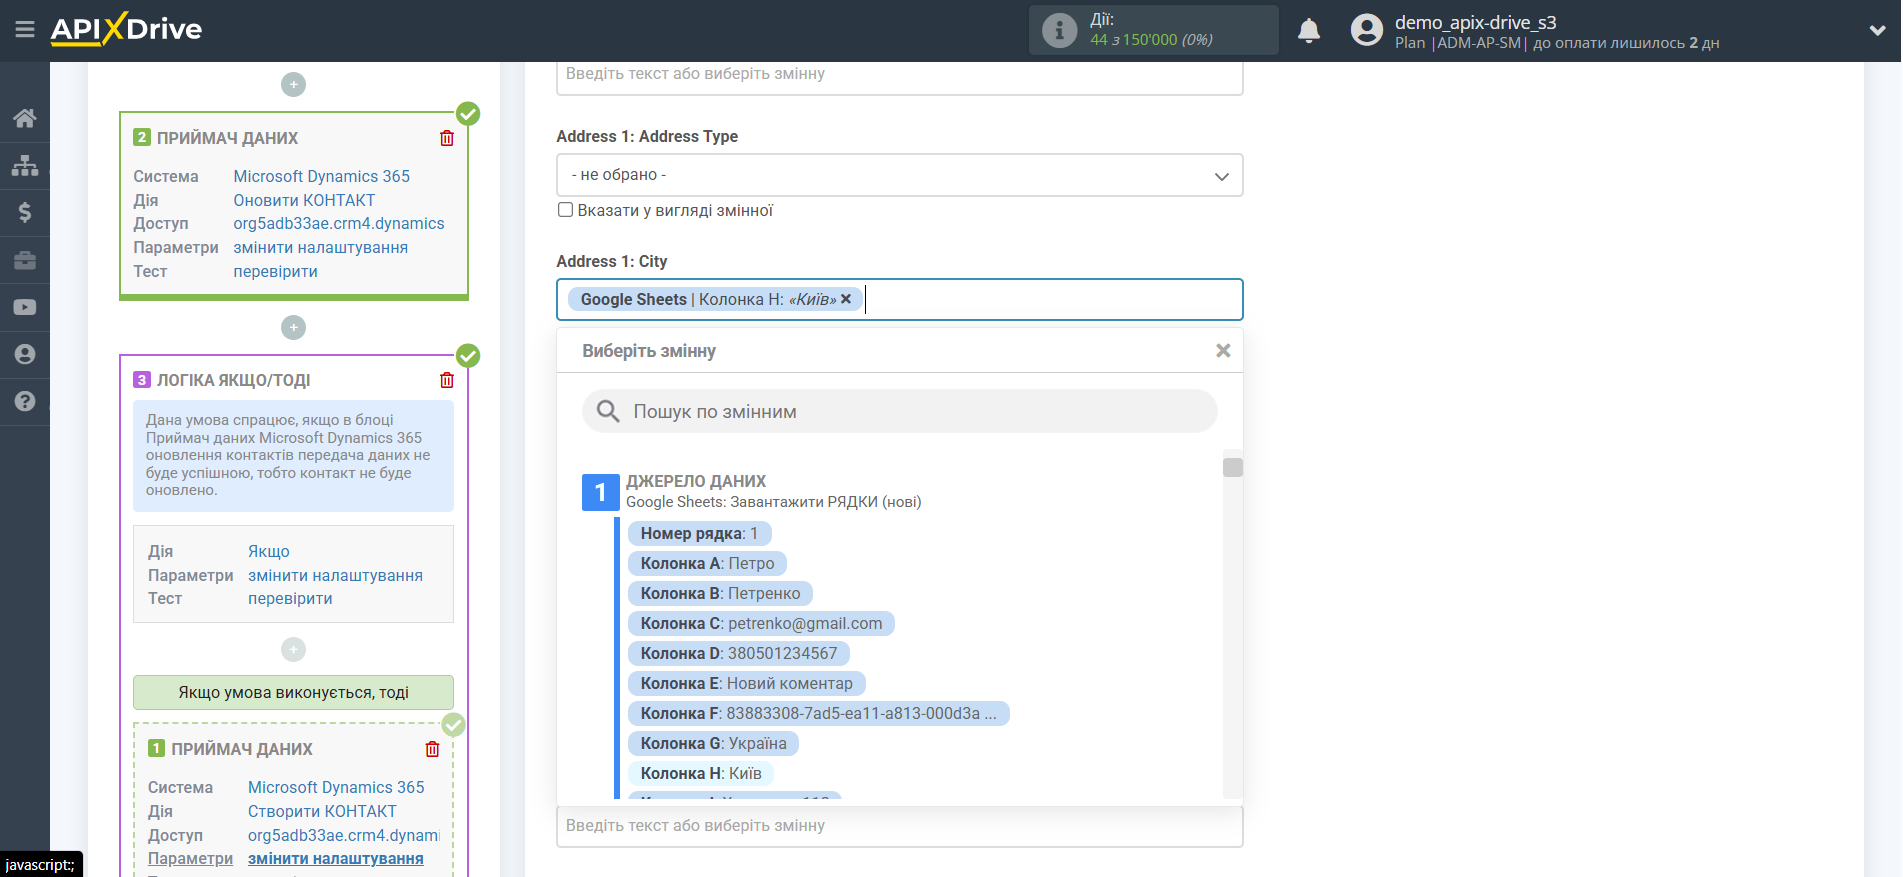Close the Виберіть змінну variable panel

[x=1223, y=351]
